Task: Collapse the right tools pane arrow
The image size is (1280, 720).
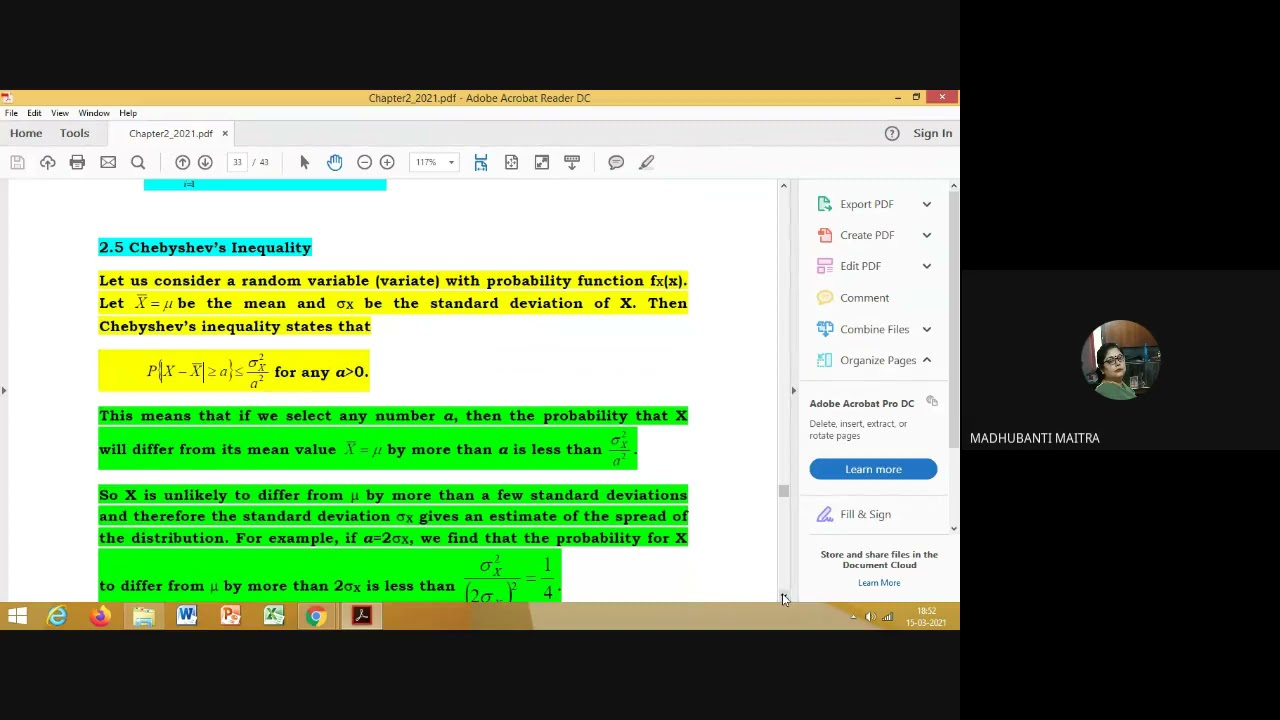Action: [x=794, y=390]
